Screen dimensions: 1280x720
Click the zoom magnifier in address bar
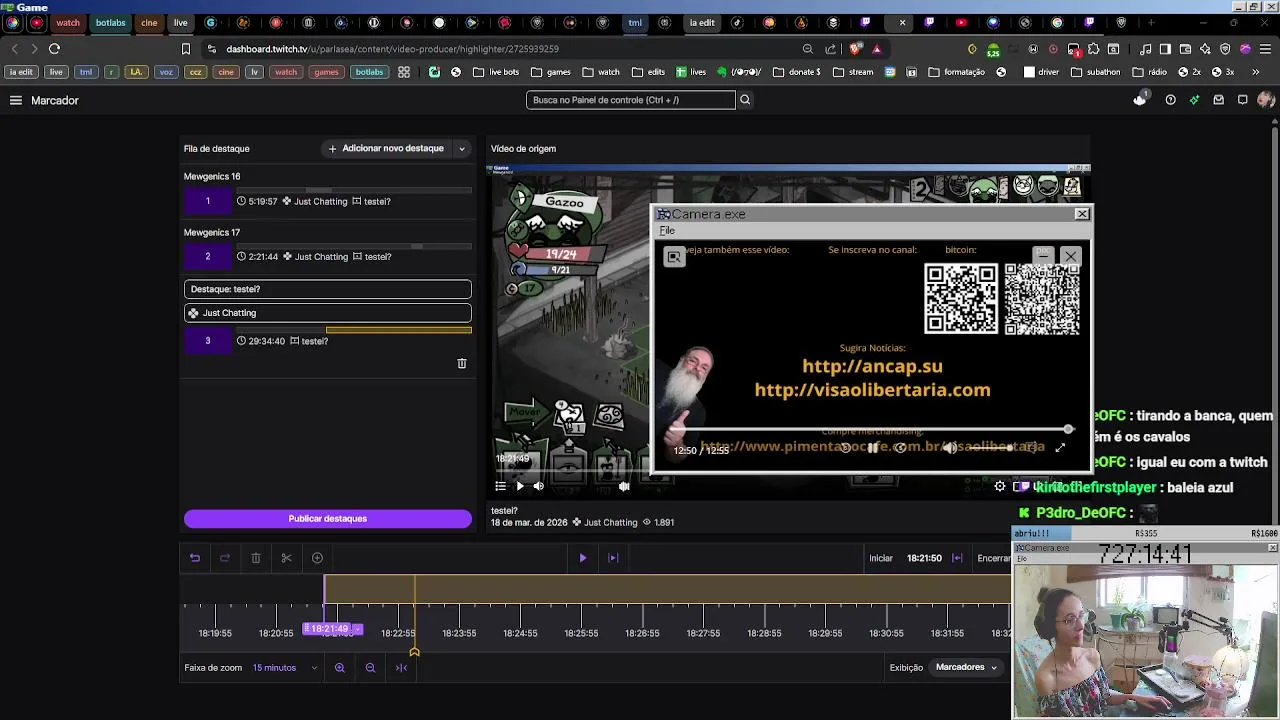point(808,49)
